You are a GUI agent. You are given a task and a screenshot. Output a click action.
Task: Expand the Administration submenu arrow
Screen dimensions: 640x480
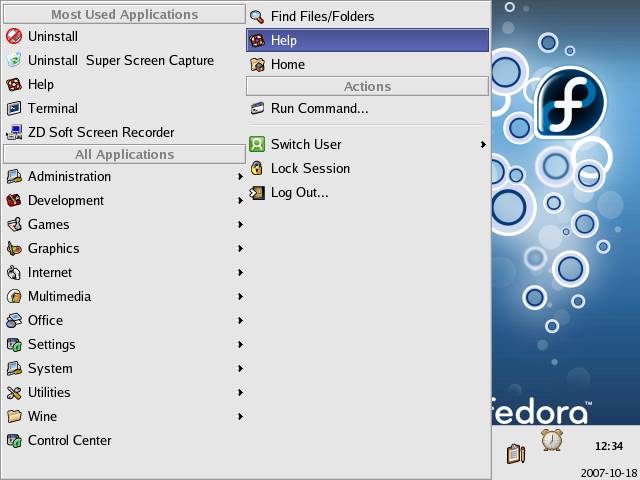[240, 177]
